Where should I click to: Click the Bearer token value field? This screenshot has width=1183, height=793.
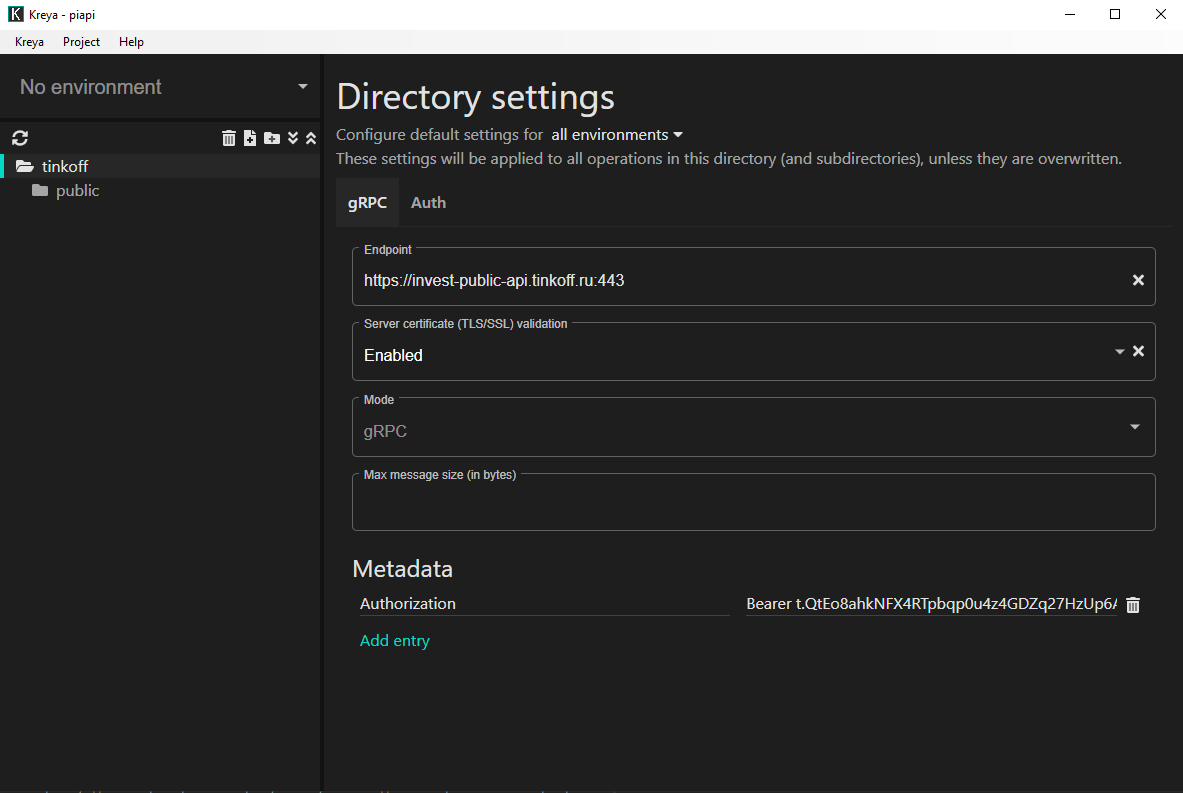[x=931, y=604]
